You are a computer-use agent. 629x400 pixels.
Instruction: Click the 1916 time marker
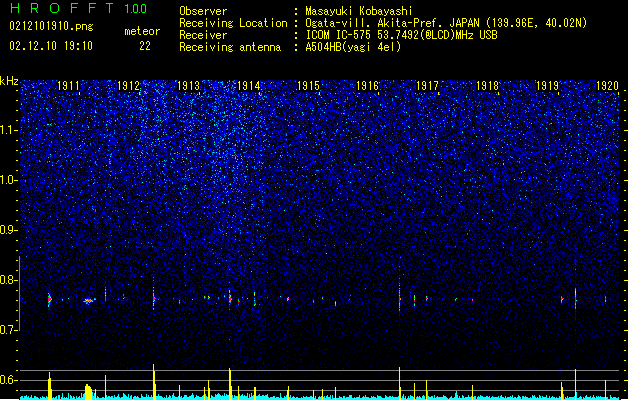point(368,86)
